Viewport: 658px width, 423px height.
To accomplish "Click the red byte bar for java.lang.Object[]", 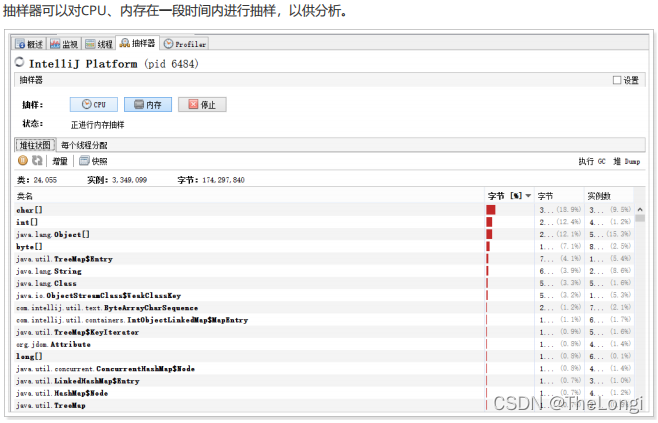I will pyautogui.click(x=489, y=234).
